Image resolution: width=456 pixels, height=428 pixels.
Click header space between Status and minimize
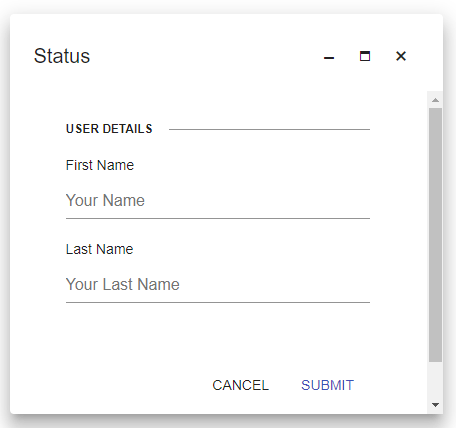tap(207, 56)
